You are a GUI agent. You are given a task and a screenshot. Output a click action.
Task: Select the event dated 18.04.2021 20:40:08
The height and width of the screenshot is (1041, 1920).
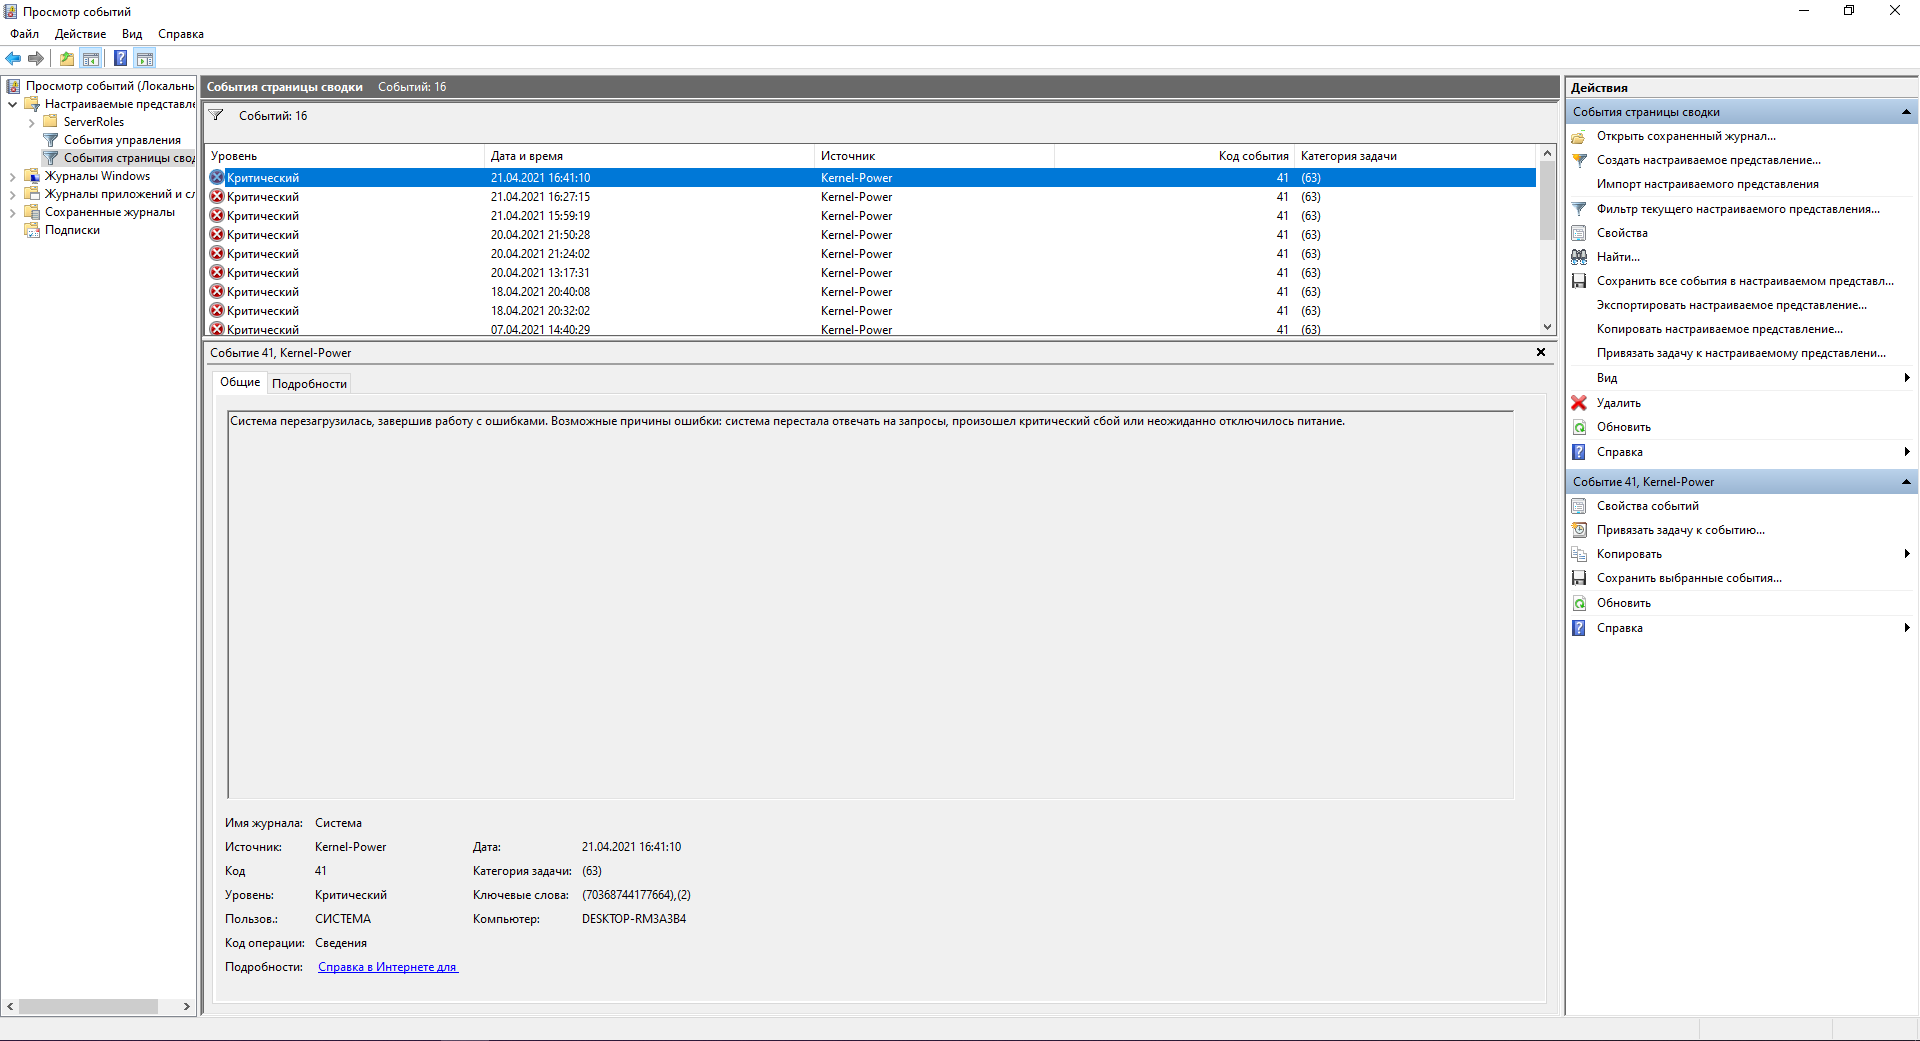pos(870,292)
